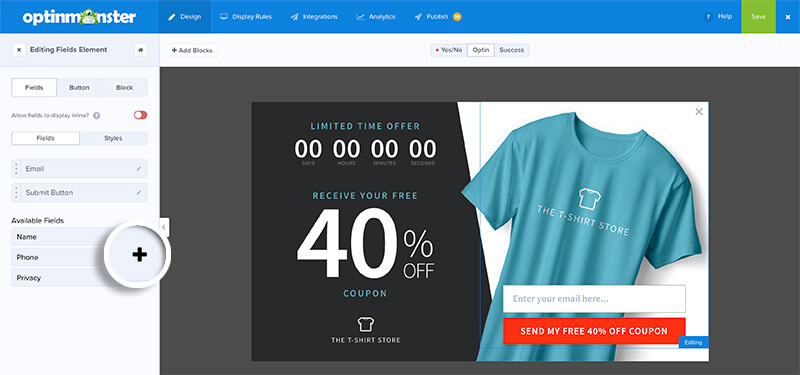Click the Add Blocks button
Image resolution: width=800 pixels, height=375 pixels.
pyautogui.click(x=192, y=51)
